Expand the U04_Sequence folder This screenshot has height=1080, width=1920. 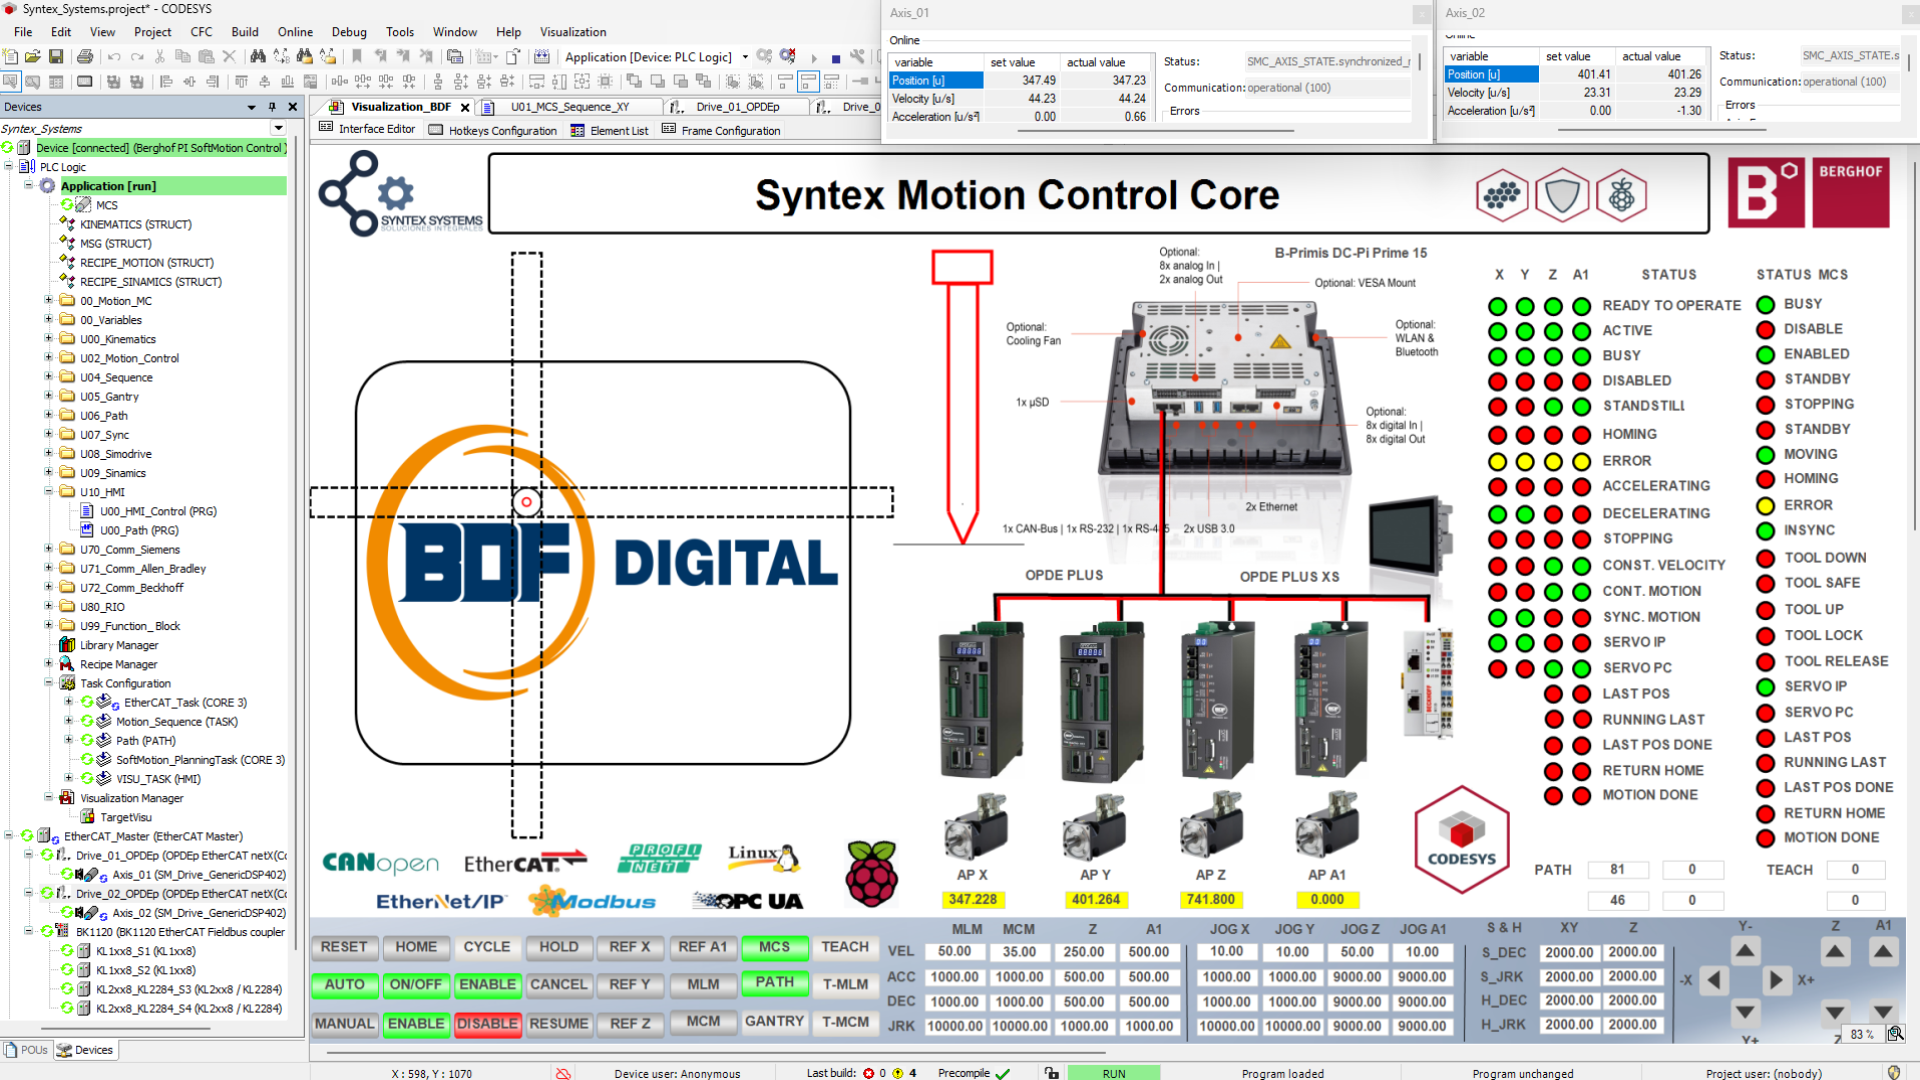[48, 376]
